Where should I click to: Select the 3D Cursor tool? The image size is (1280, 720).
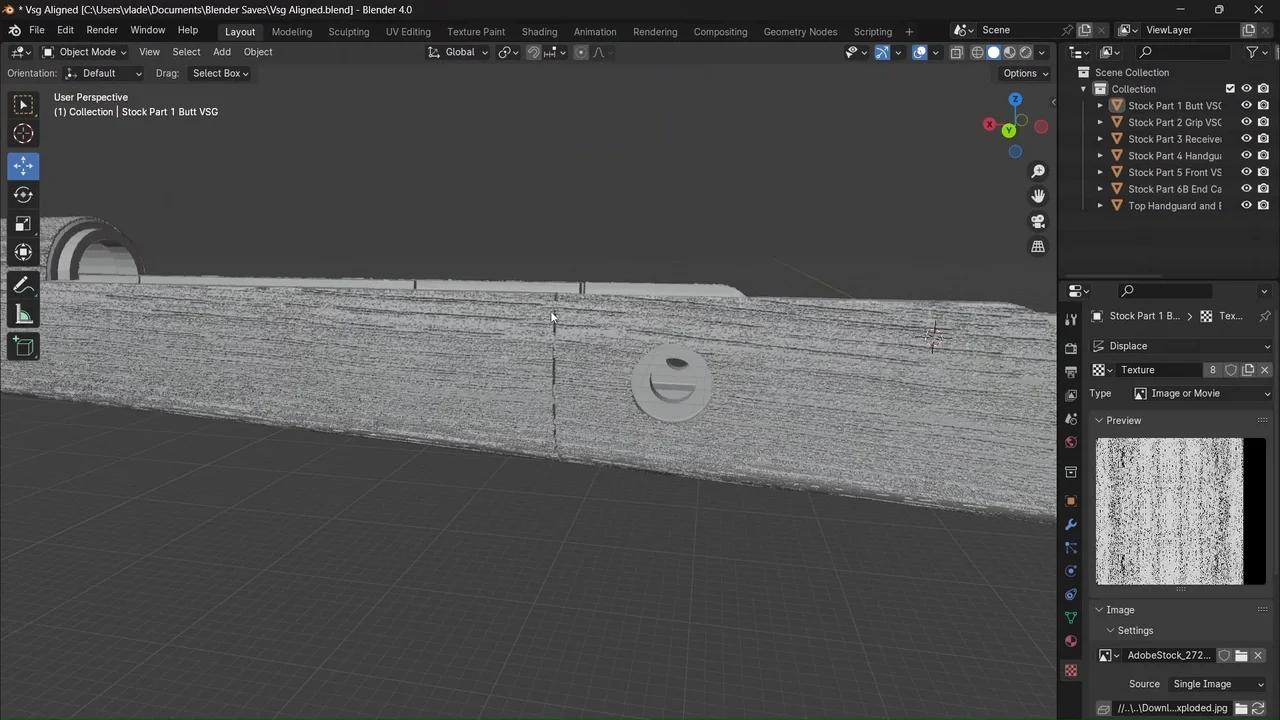[x=23, y=133]
